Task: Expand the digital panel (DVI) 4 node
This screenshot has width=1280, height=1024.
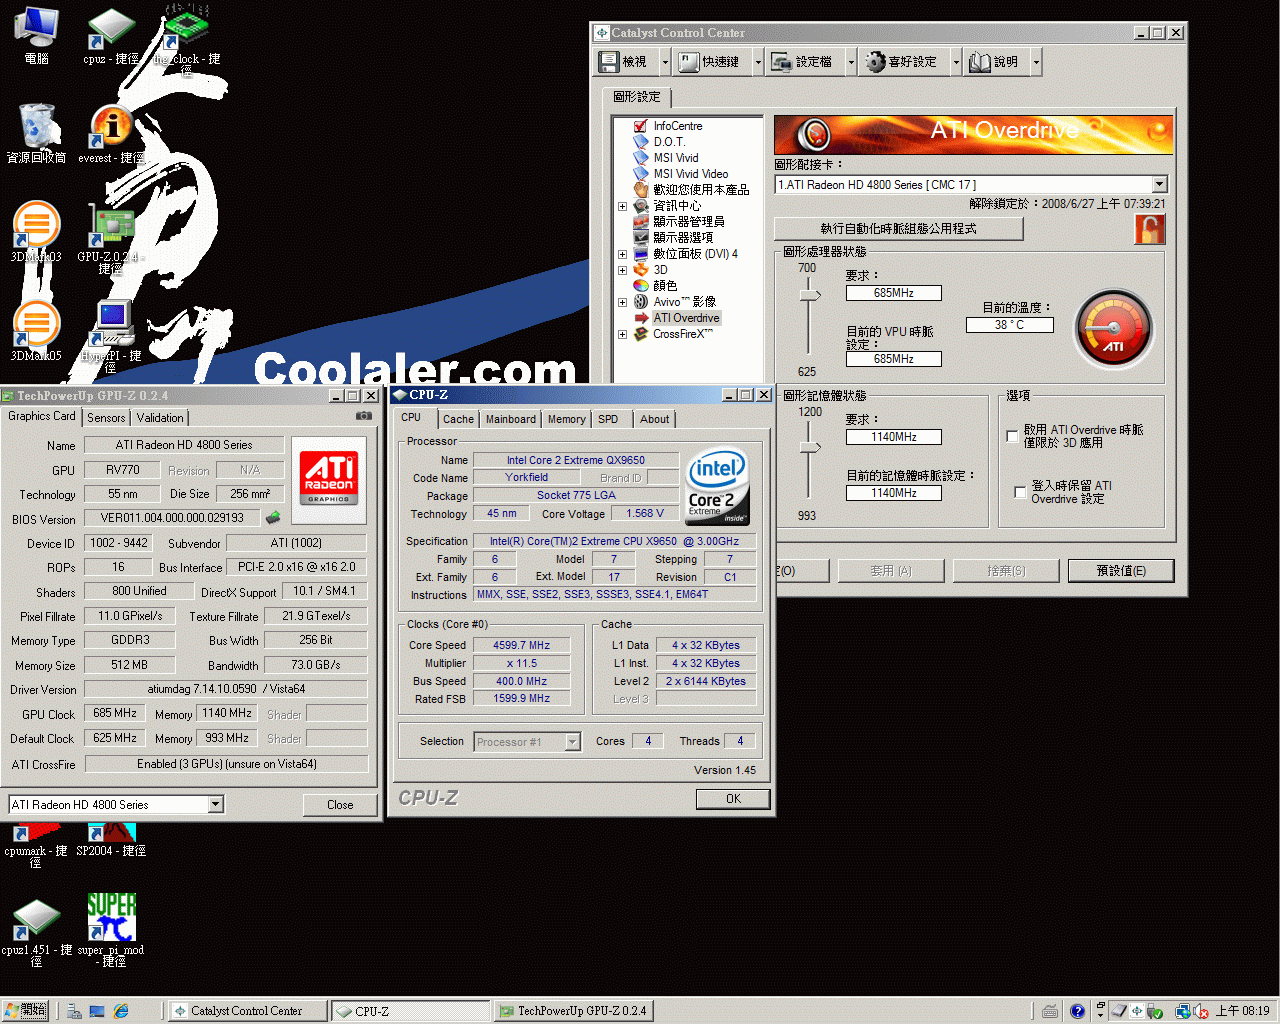Action: [x=622, y=254]
